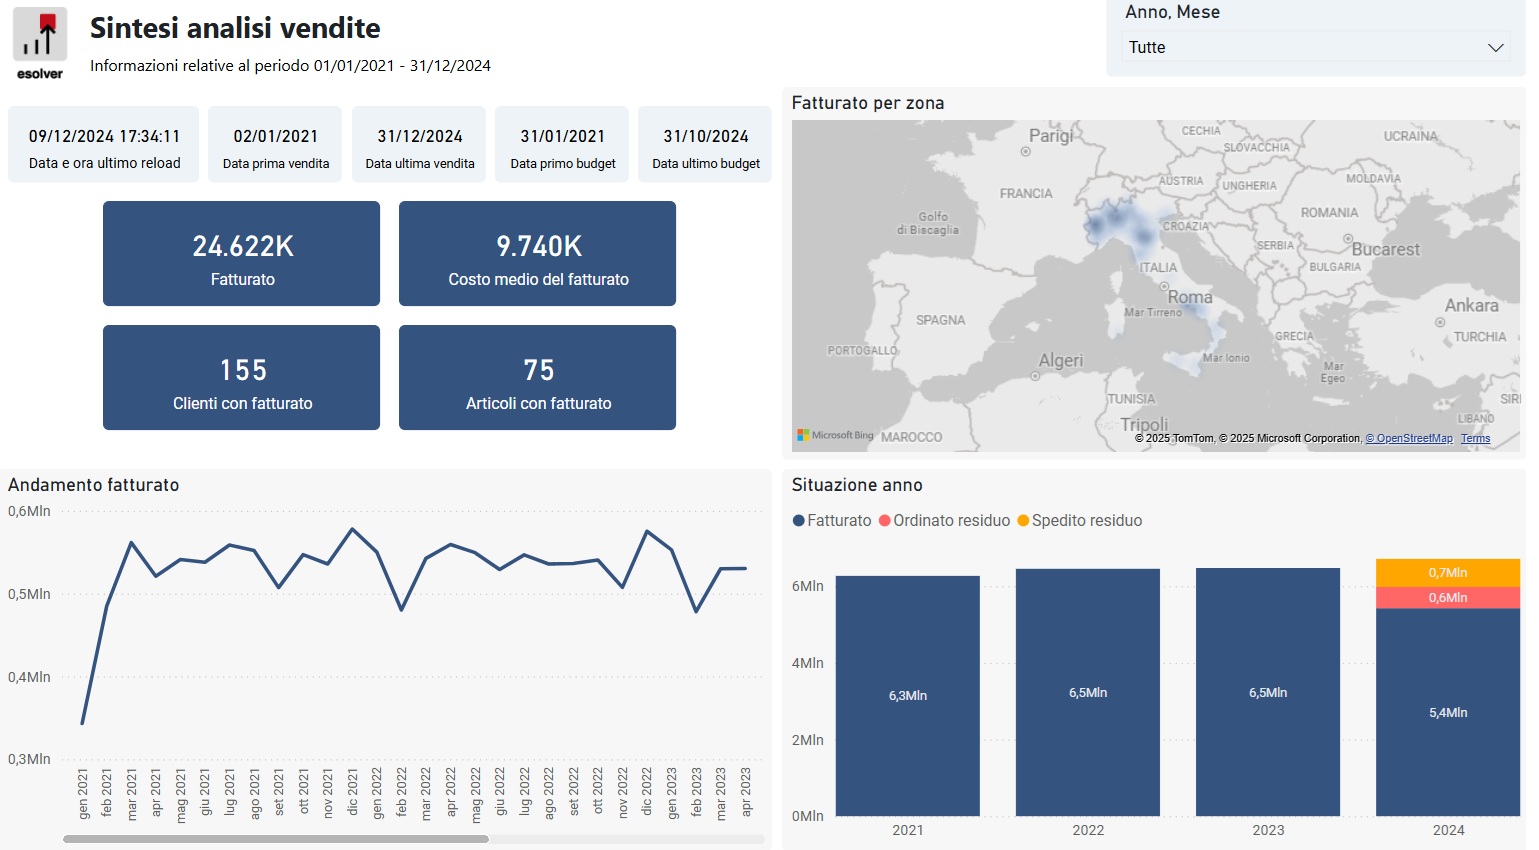Screen dimensions: 1539x850
Task: Click the Data prima vendita card
Action: (275, 144)
